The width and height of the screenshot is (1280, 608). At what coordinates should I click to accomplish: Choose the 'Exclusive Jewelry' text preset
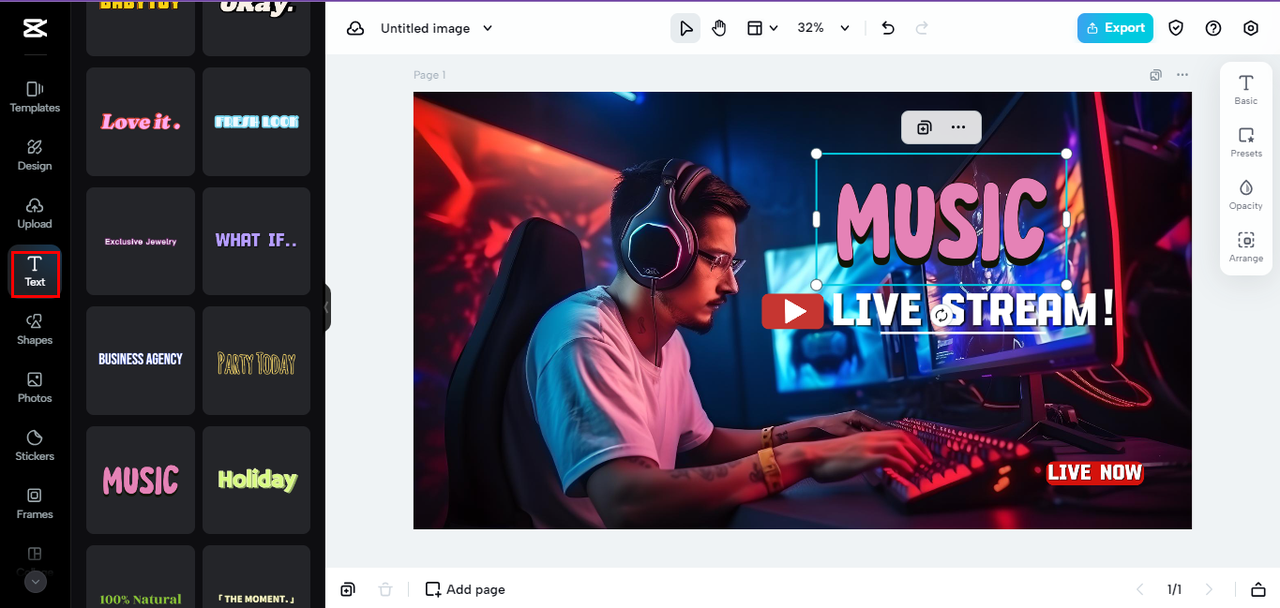pyautogui.click(x=140, y=241)
